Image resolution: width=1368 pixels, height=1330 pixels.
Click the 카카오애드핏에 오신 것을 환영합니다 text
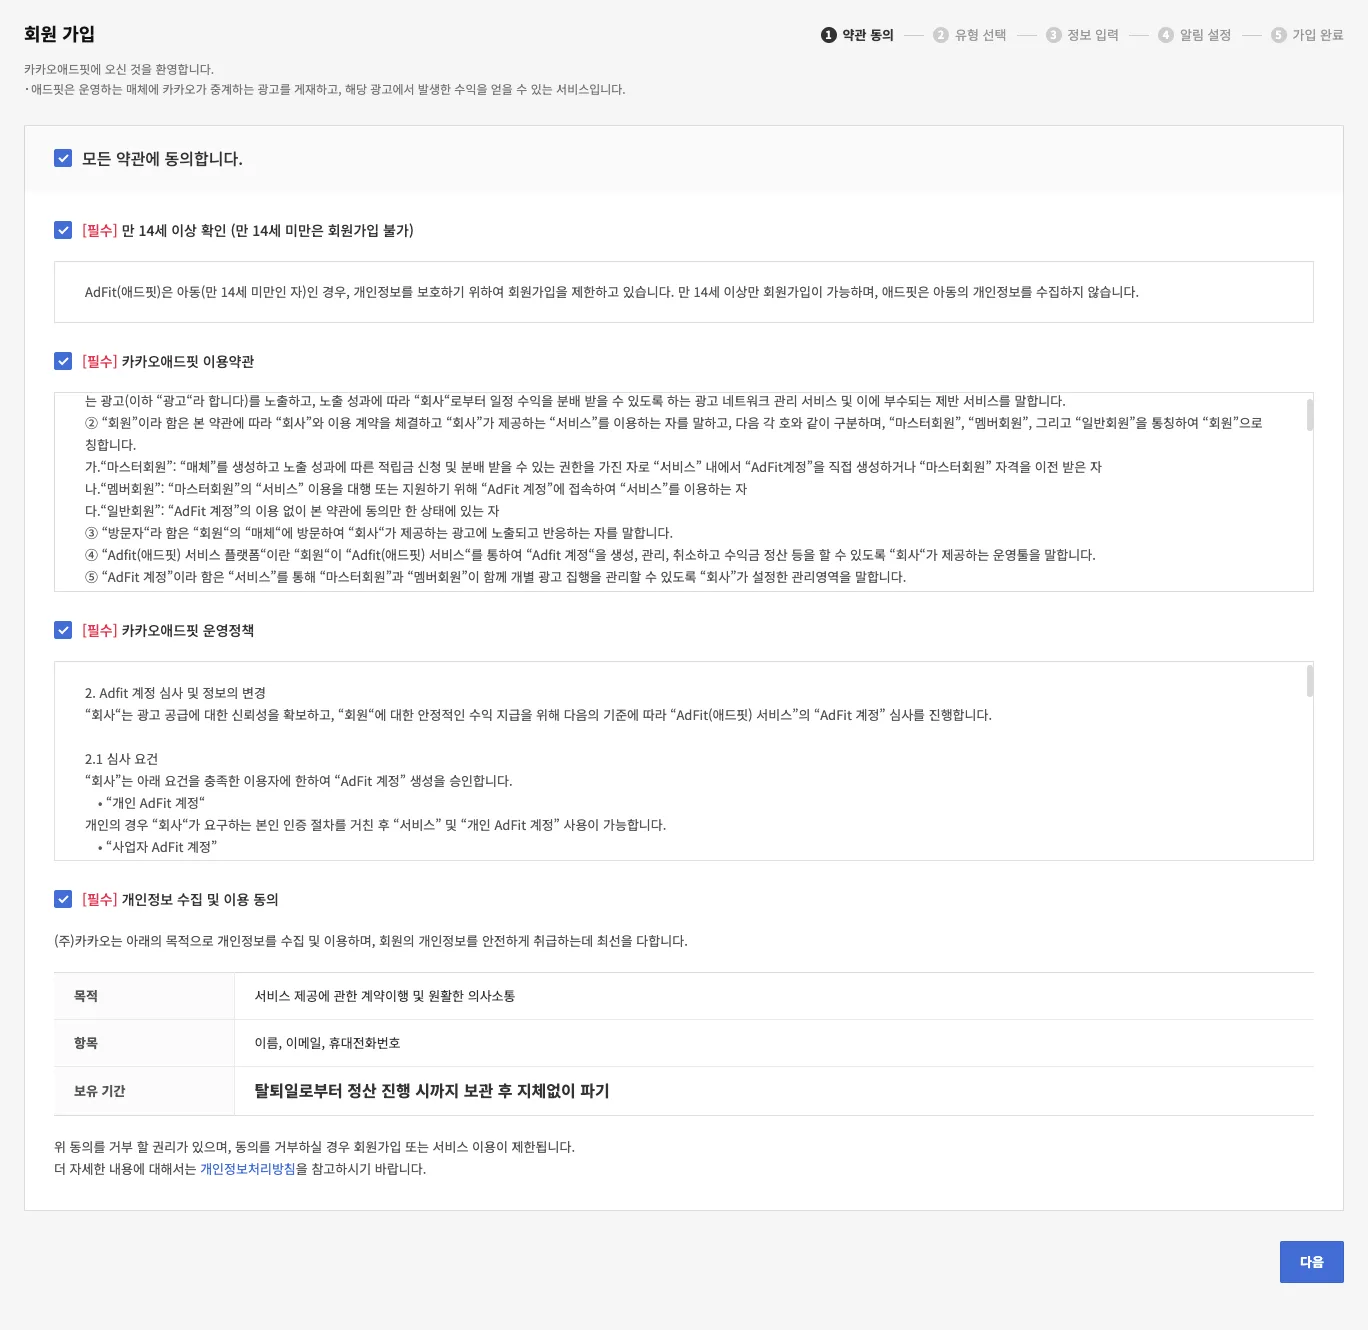coord(119,69)
